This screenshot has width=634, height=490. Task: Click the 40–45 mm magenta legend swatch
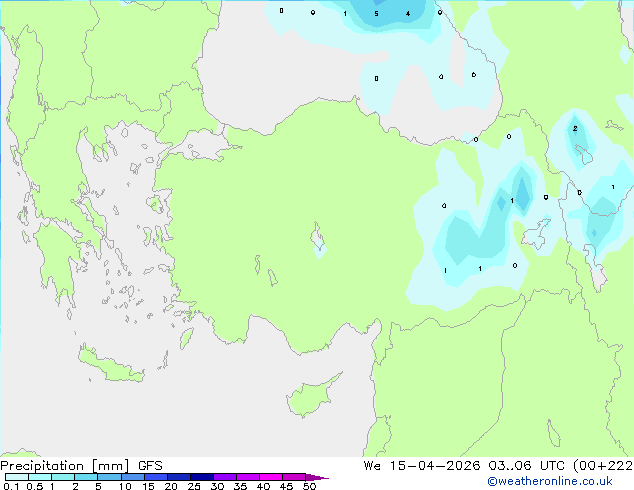[x=271, y=477]
